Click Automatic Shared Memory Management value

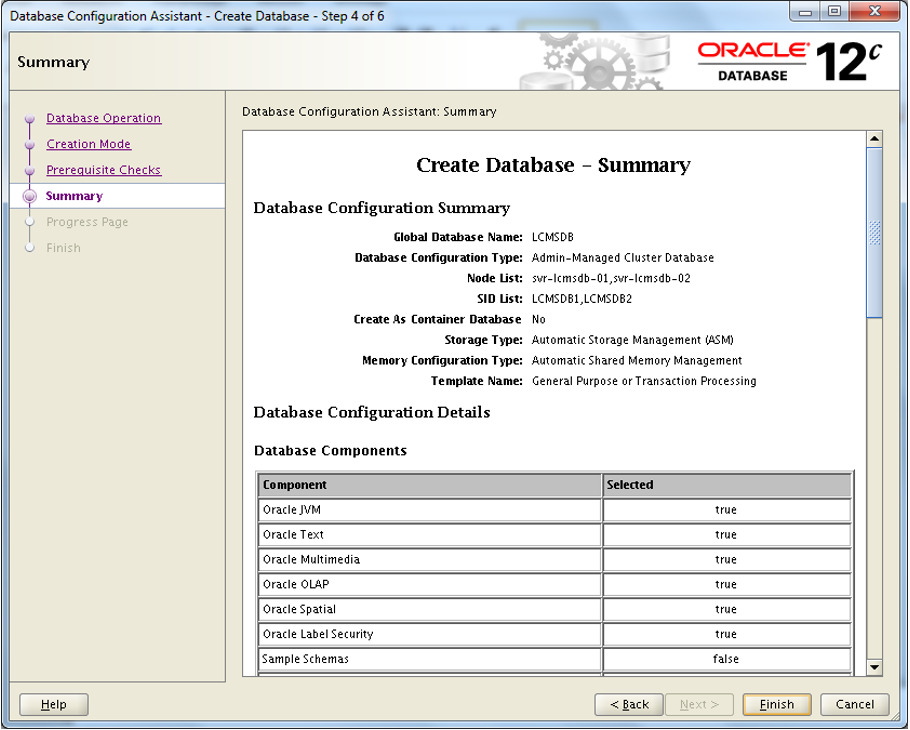[x=637, y=361]
